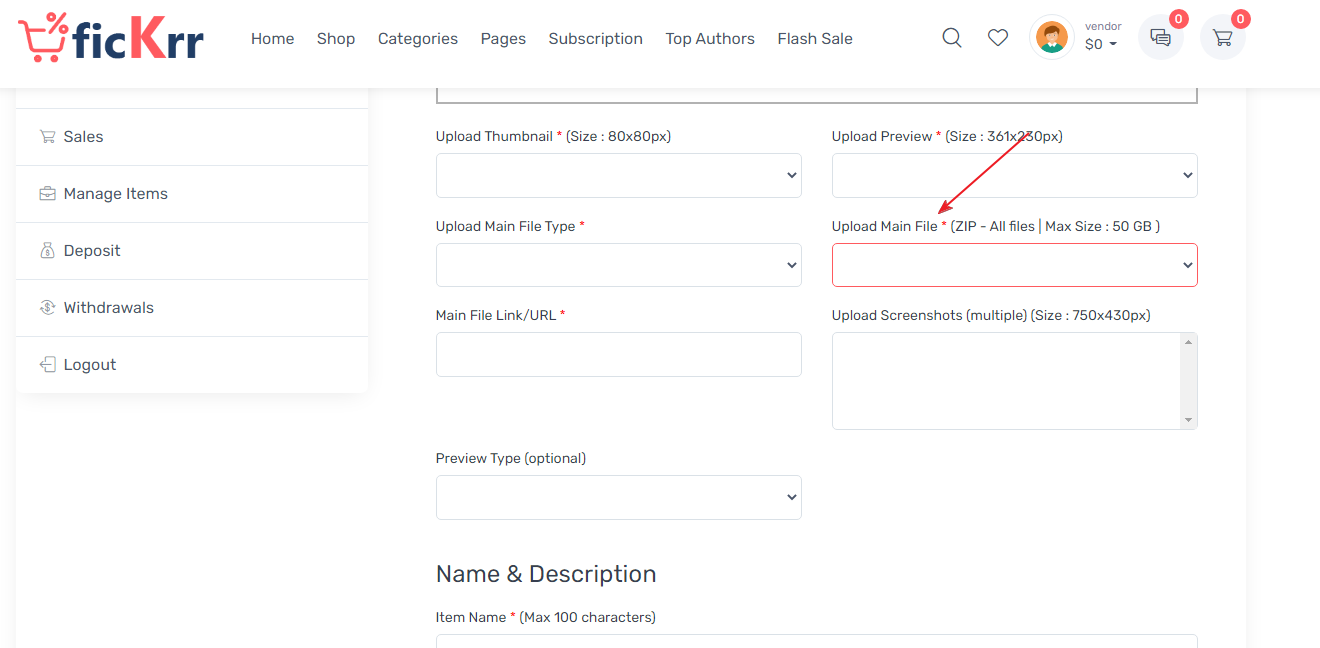This screenshot has width=1320, height=648.
Task: Open the search magnifier icon
Action: (952, 38)
